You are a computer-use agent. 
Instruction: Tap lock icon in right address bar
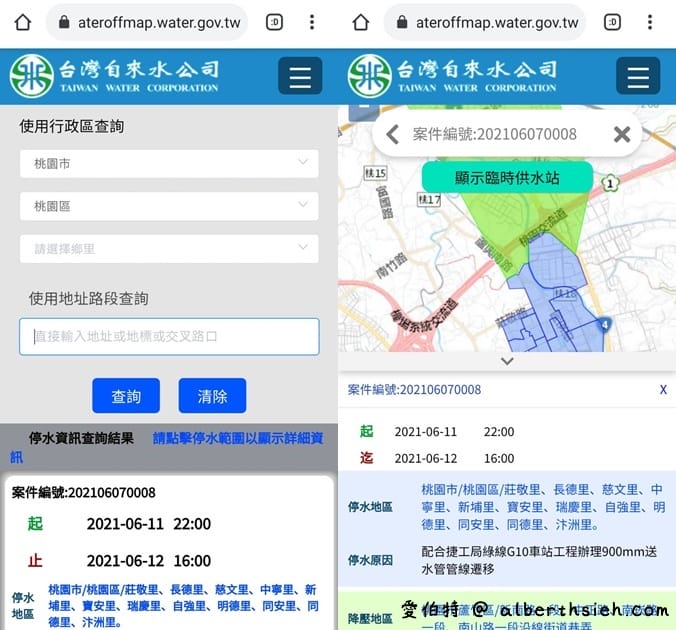402,22
